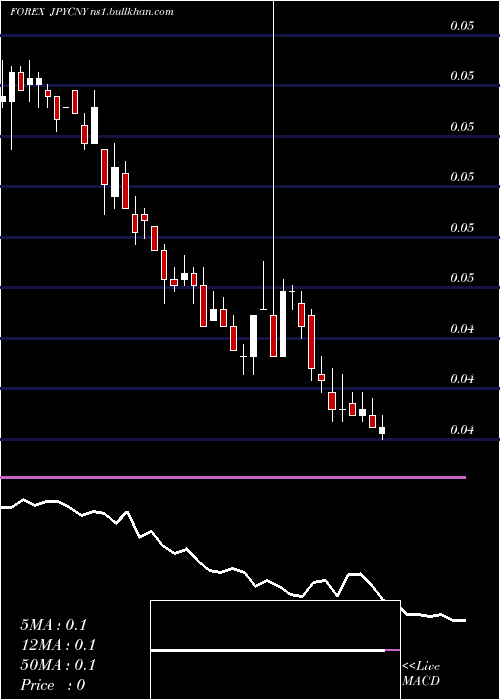Click the <<Live label
Viewport: 500px width, 700px height.
pos(421,666)
